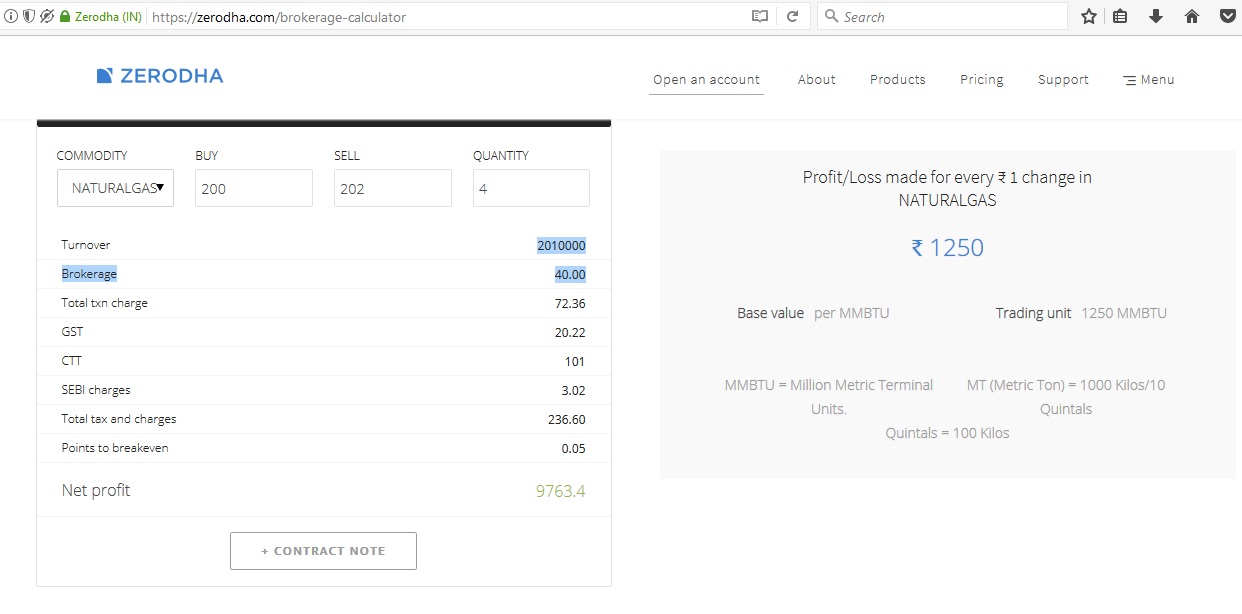
Task: Go to browser home page icon
Action: pos(1192,16)
